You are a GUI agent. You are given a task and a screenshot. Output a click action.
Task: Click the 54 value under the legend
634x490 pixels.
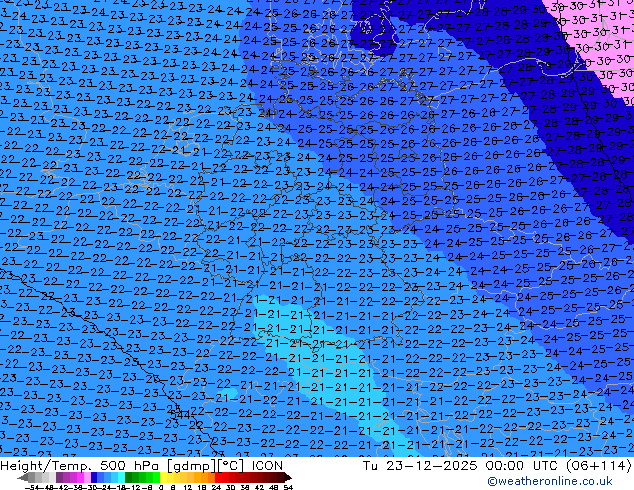(288, 487)
